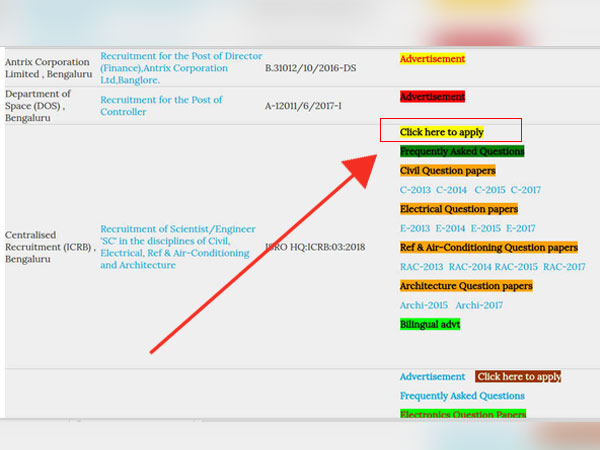Open Ref & Air-Conditioning Question papers link
600x450 pixels.
coord(489,248)
